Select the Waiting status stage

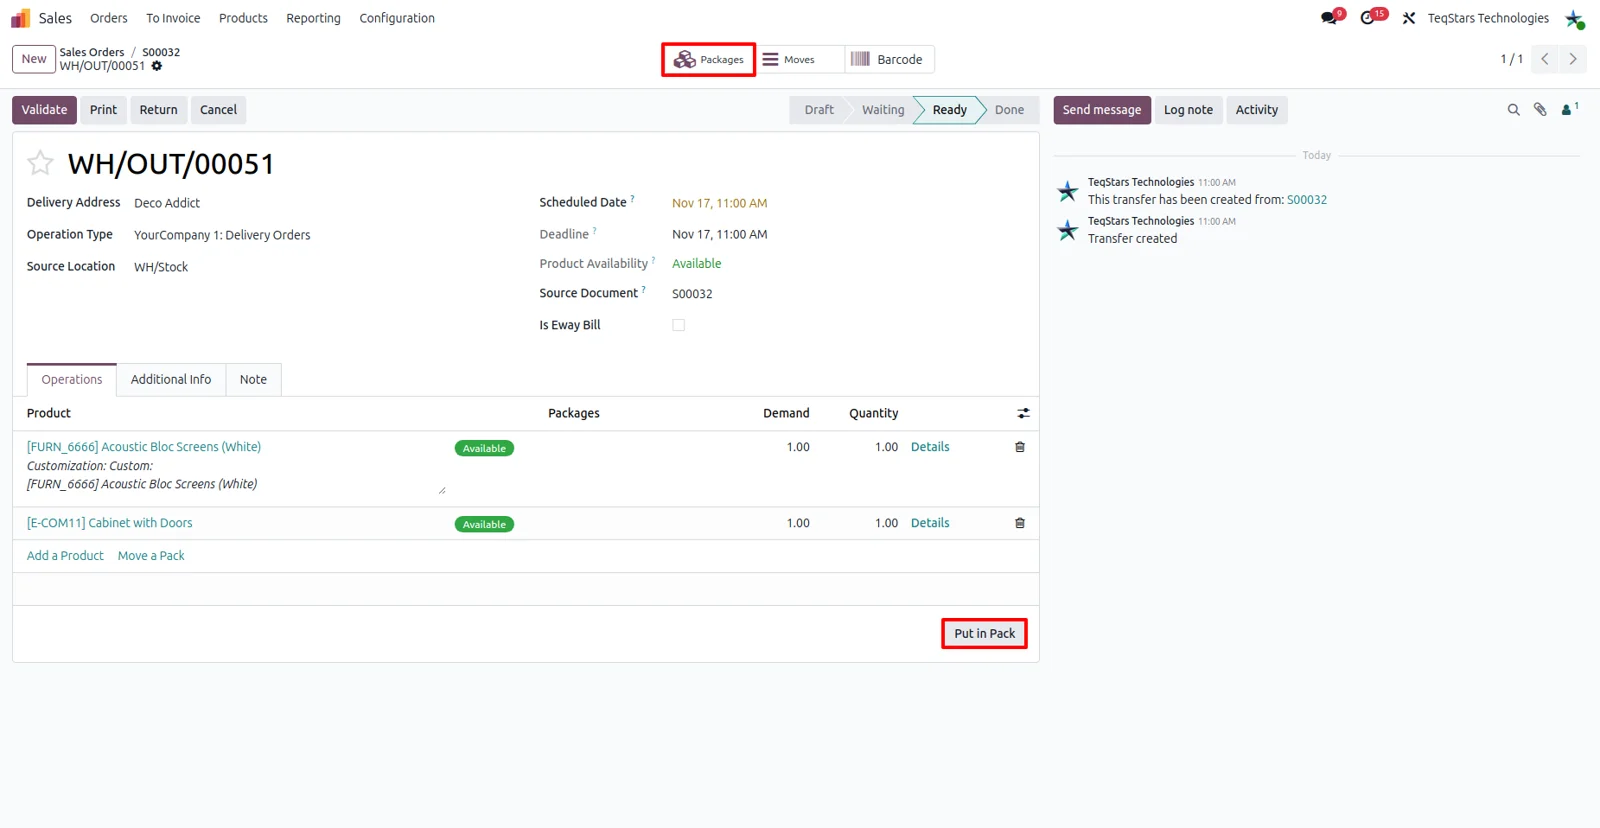click(x=883, y=110)
